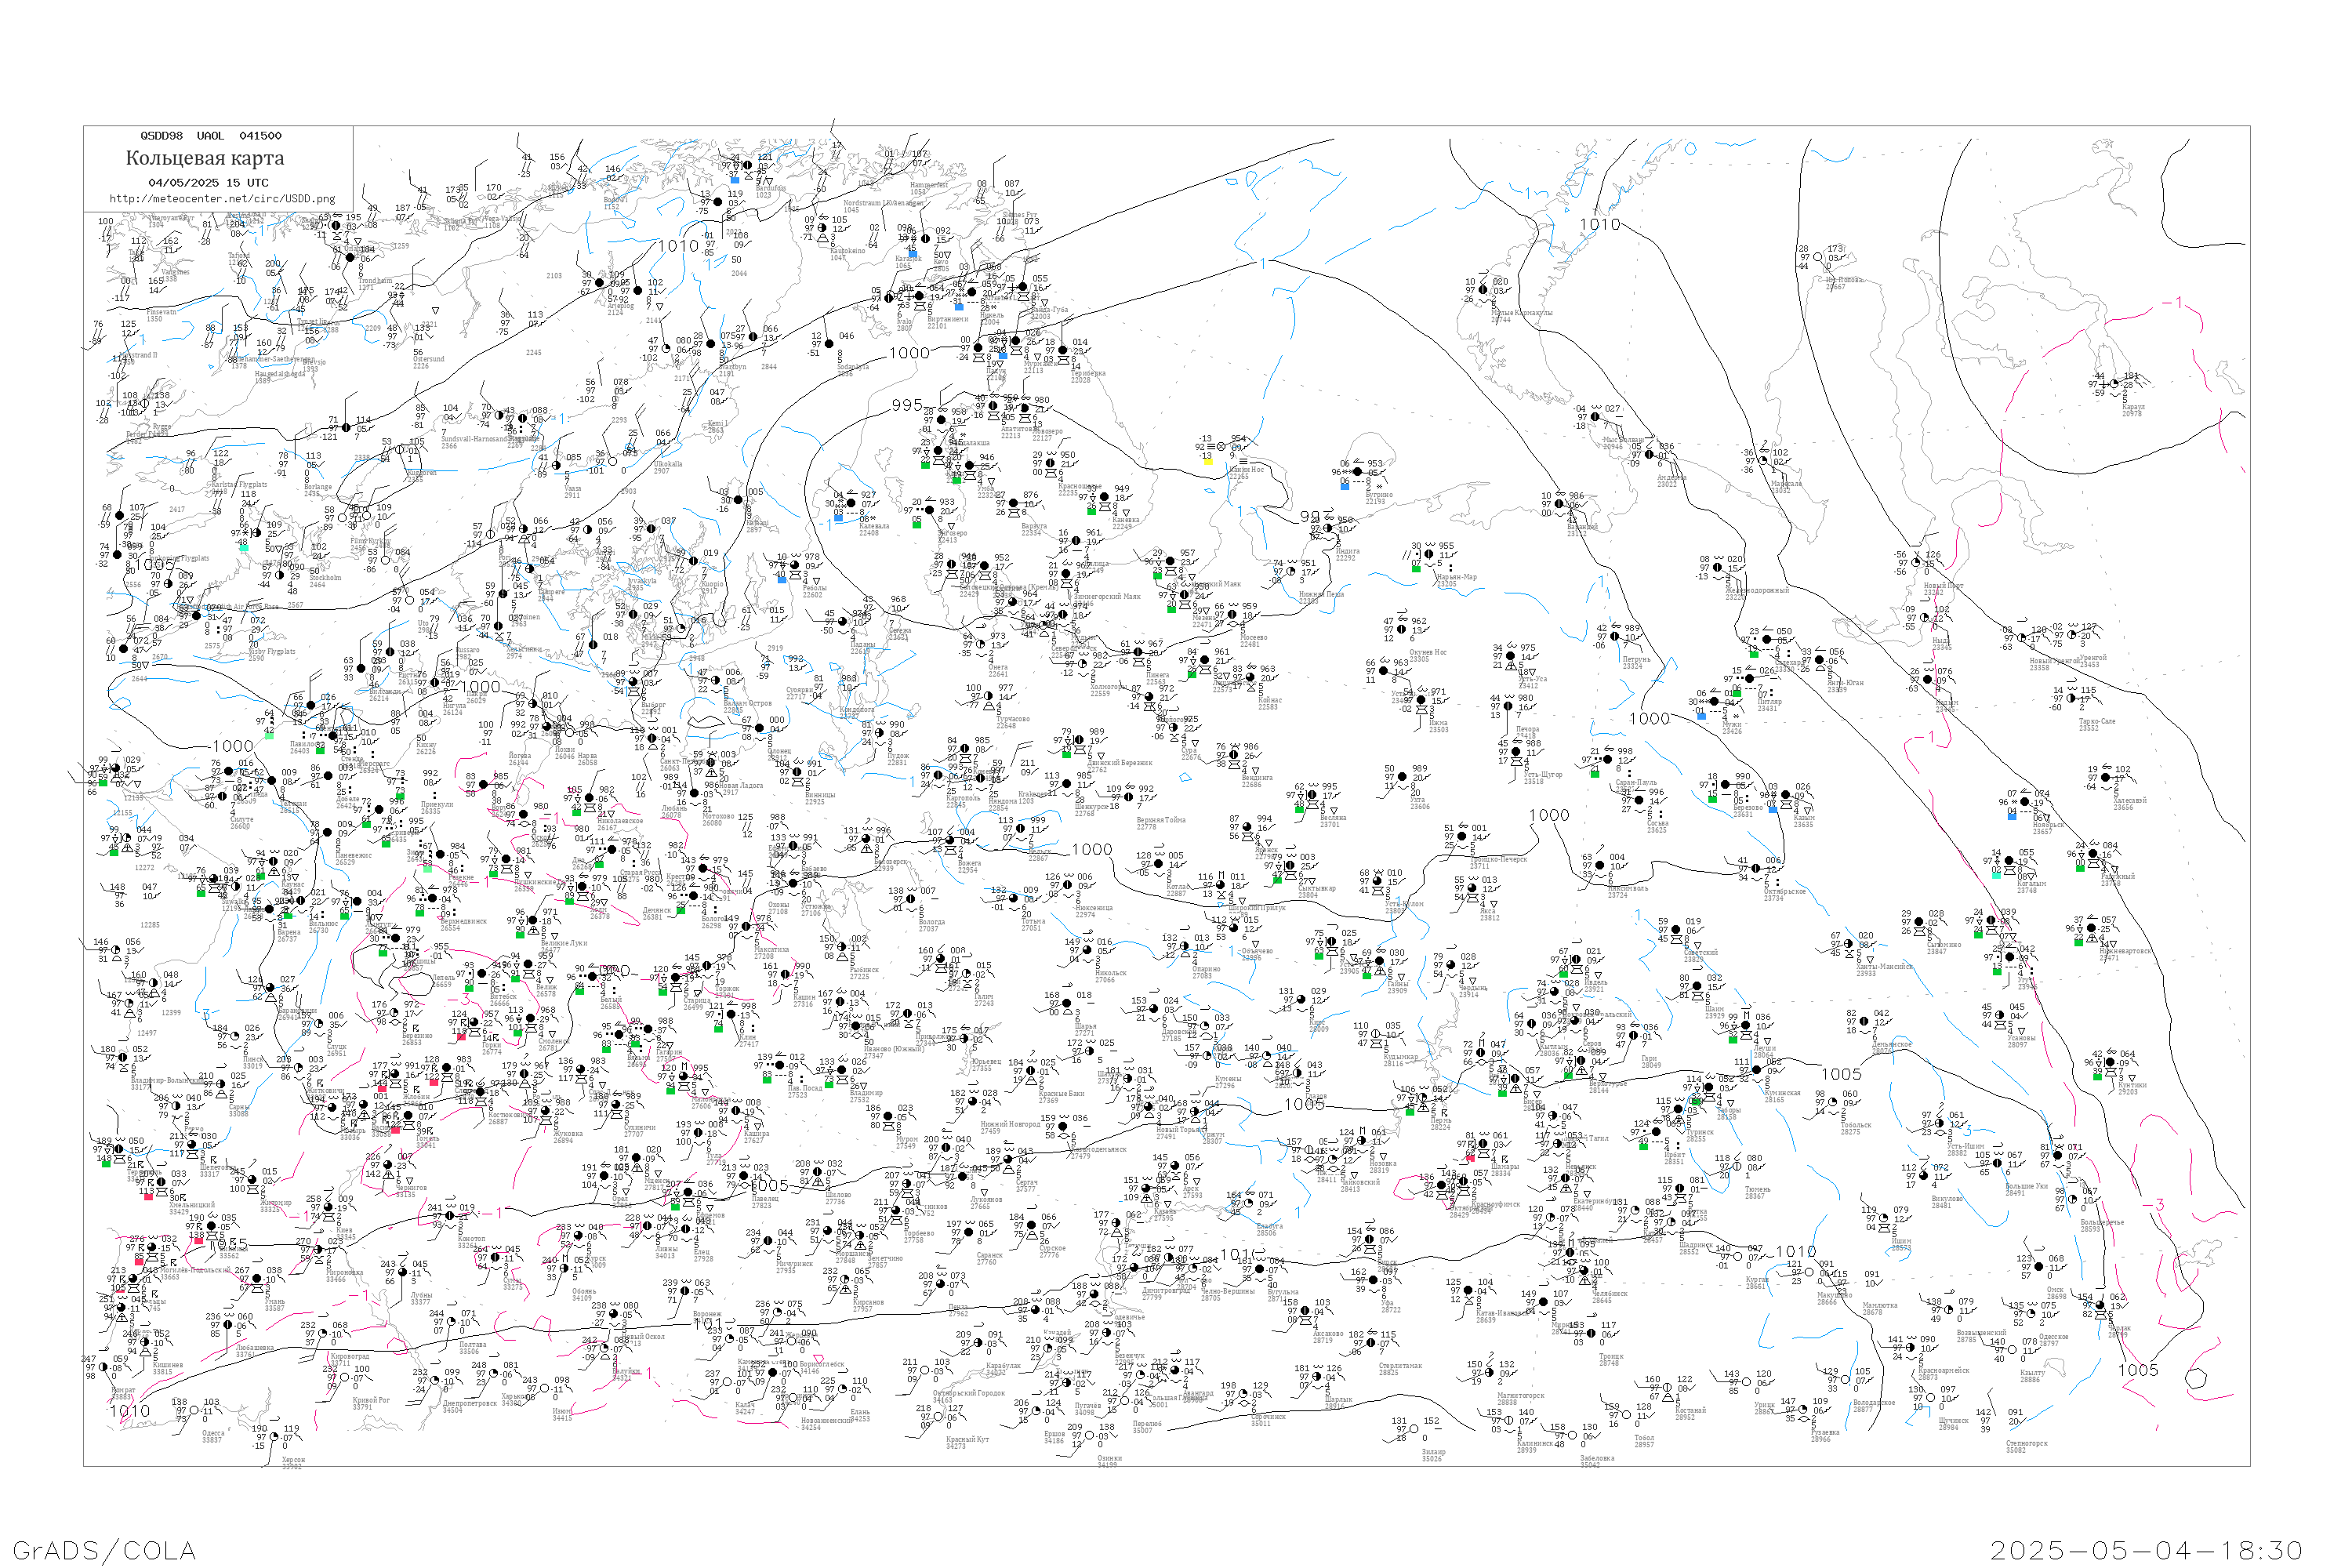Click the 2025-05-04-18:30 timestamp
This screenshot has width=2352, height=1568.
coord(2146,1550)
